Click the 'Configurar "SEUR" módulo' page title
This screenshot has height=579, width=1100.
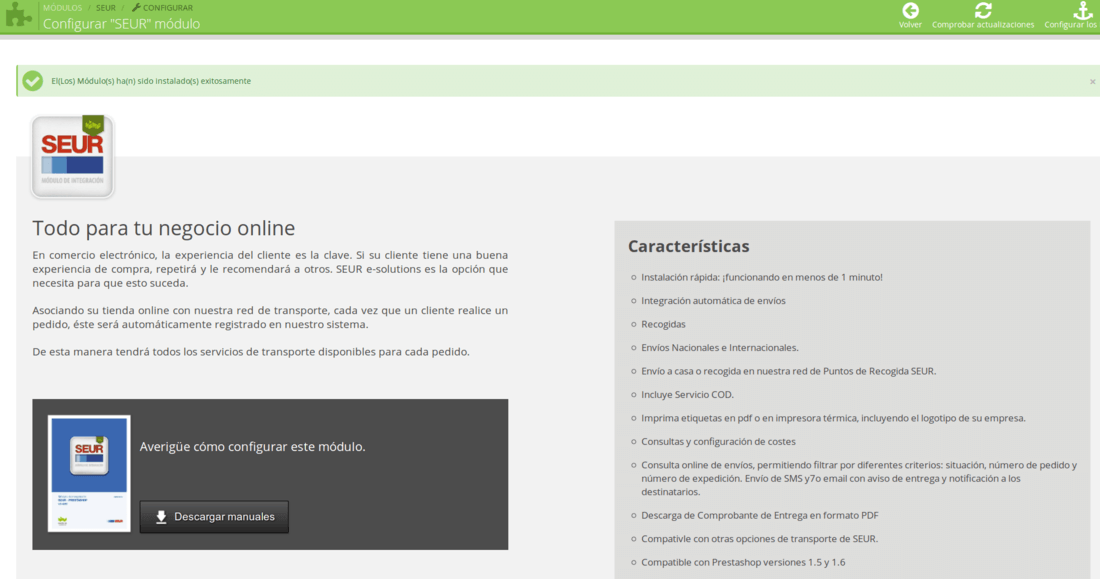coord(121,24)
